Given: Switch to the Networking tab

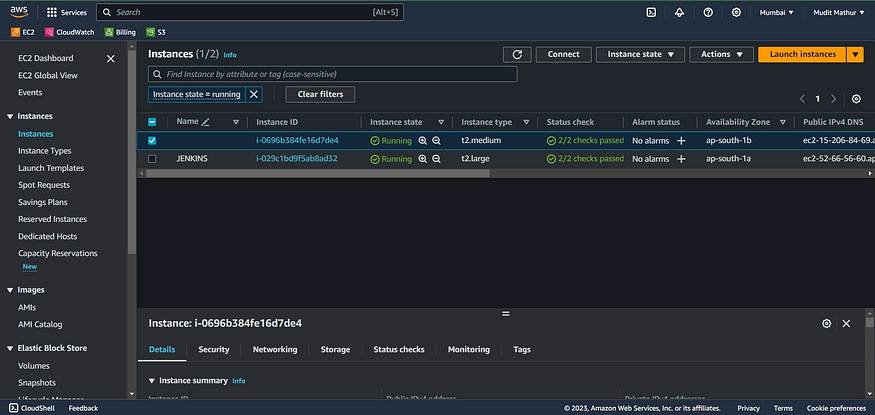Looking at the screenshot, I should coord(275,349).
